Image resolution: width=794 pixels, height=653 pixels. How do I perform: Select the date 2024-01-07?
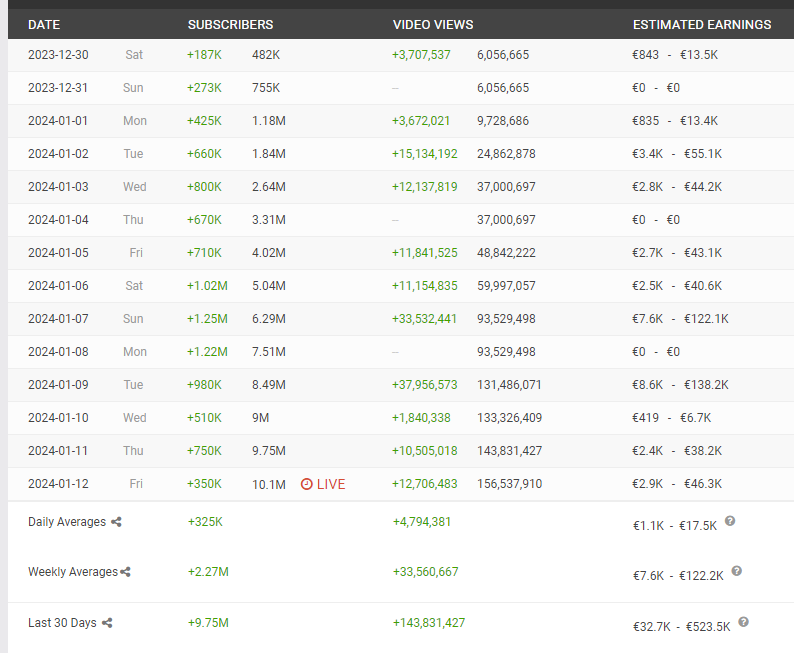tap(58, 318)
